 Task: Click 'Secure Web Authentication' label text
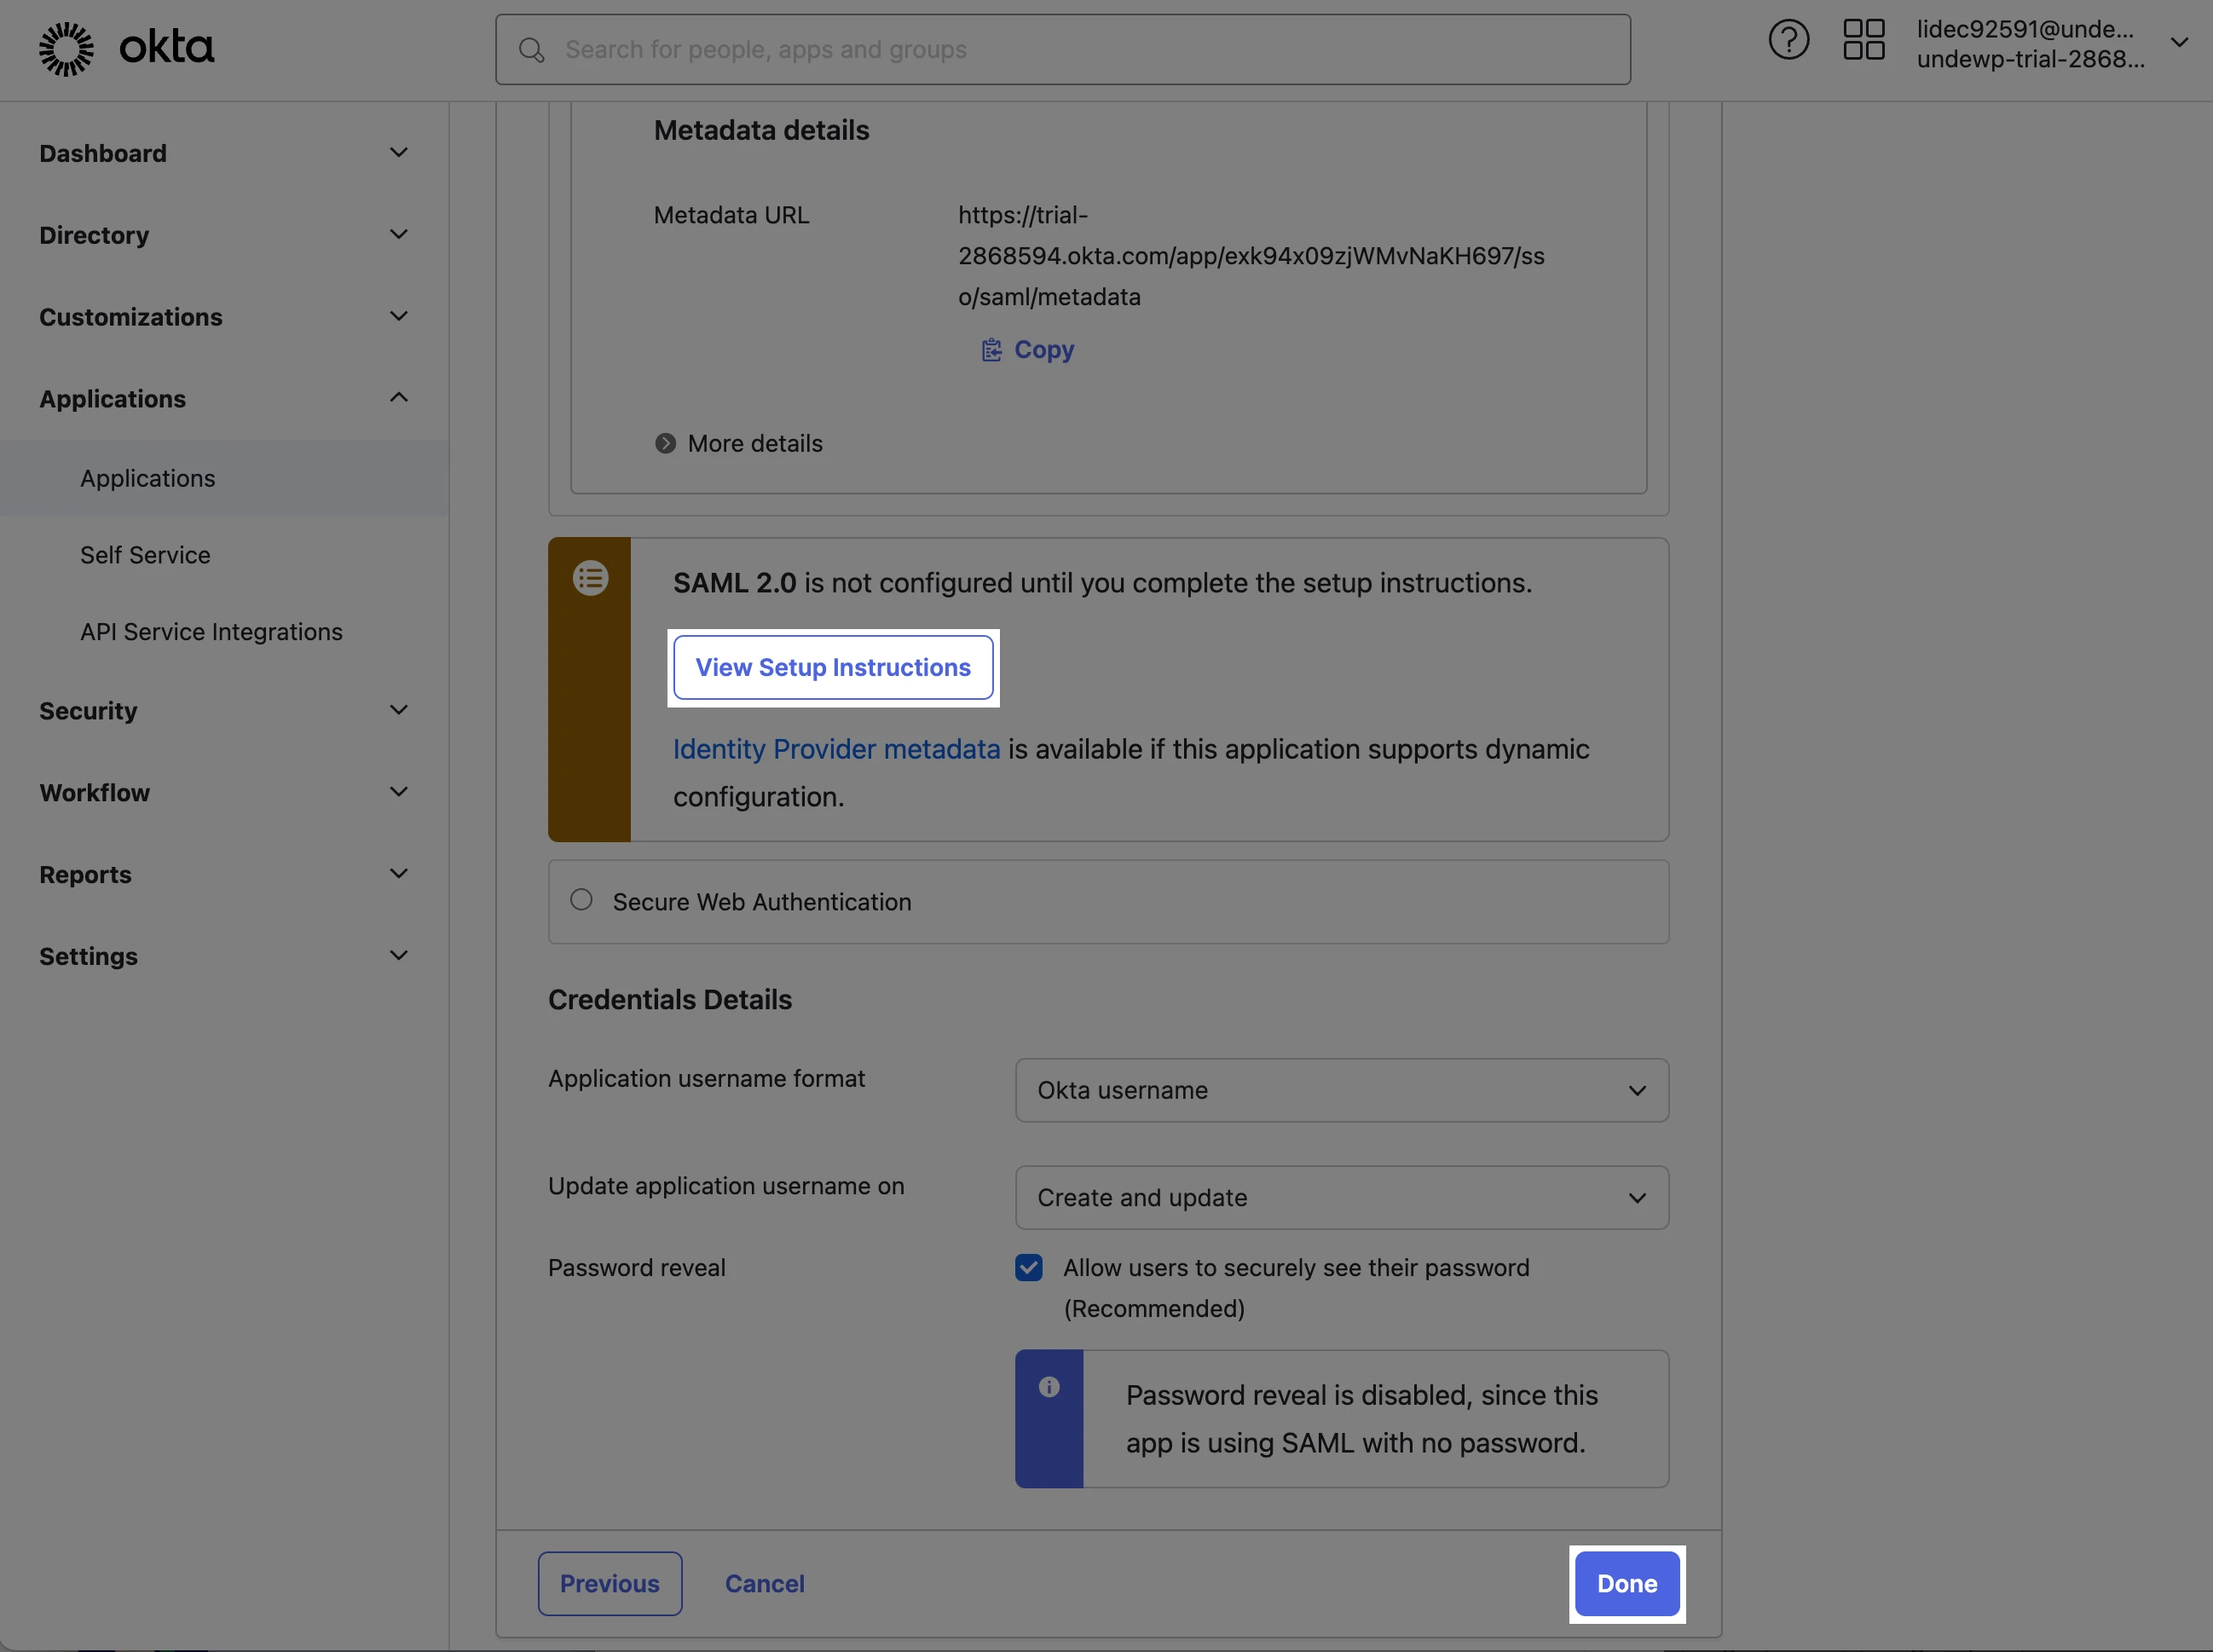762,901
